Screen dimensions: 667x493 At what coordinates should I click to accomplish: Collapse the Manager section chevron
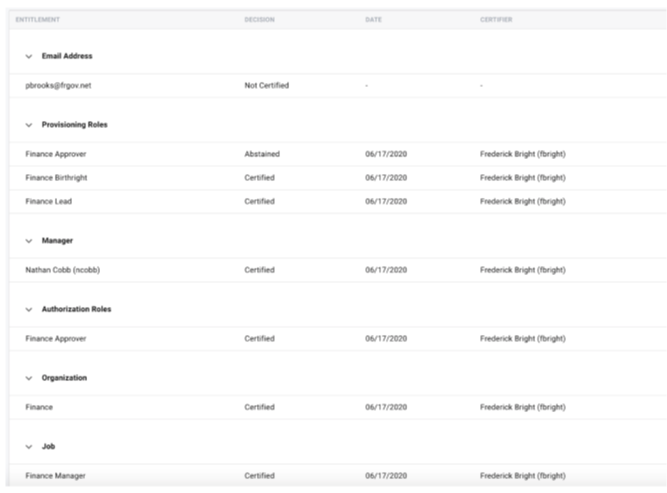coord(29,241)
